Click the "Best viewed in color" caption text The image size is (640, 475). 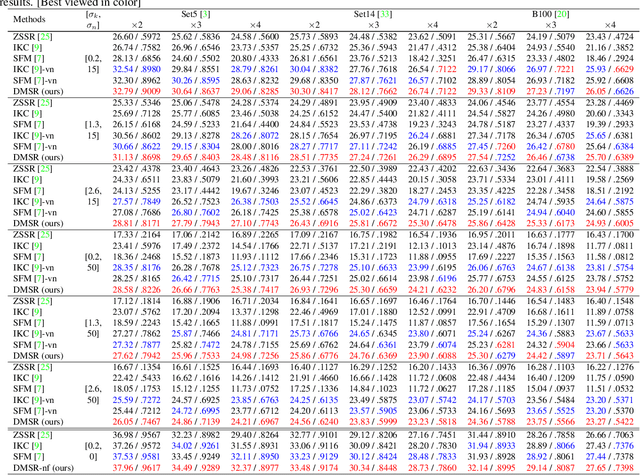pyautogui.click(x=82, y=3)
